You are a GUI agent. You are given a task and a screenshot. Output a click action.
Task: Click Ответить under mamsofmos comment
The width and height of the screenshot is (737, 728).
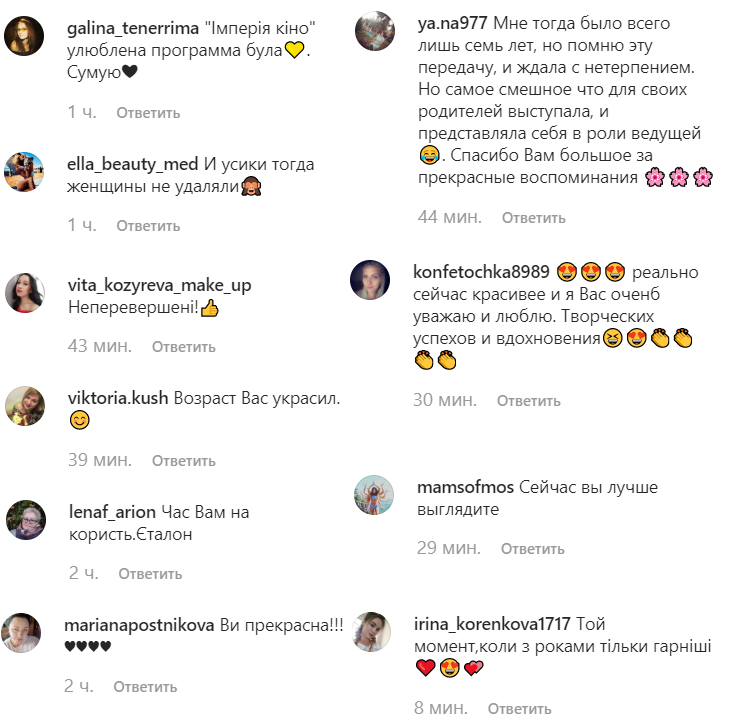pyautogui.click(x=533, y=548)
